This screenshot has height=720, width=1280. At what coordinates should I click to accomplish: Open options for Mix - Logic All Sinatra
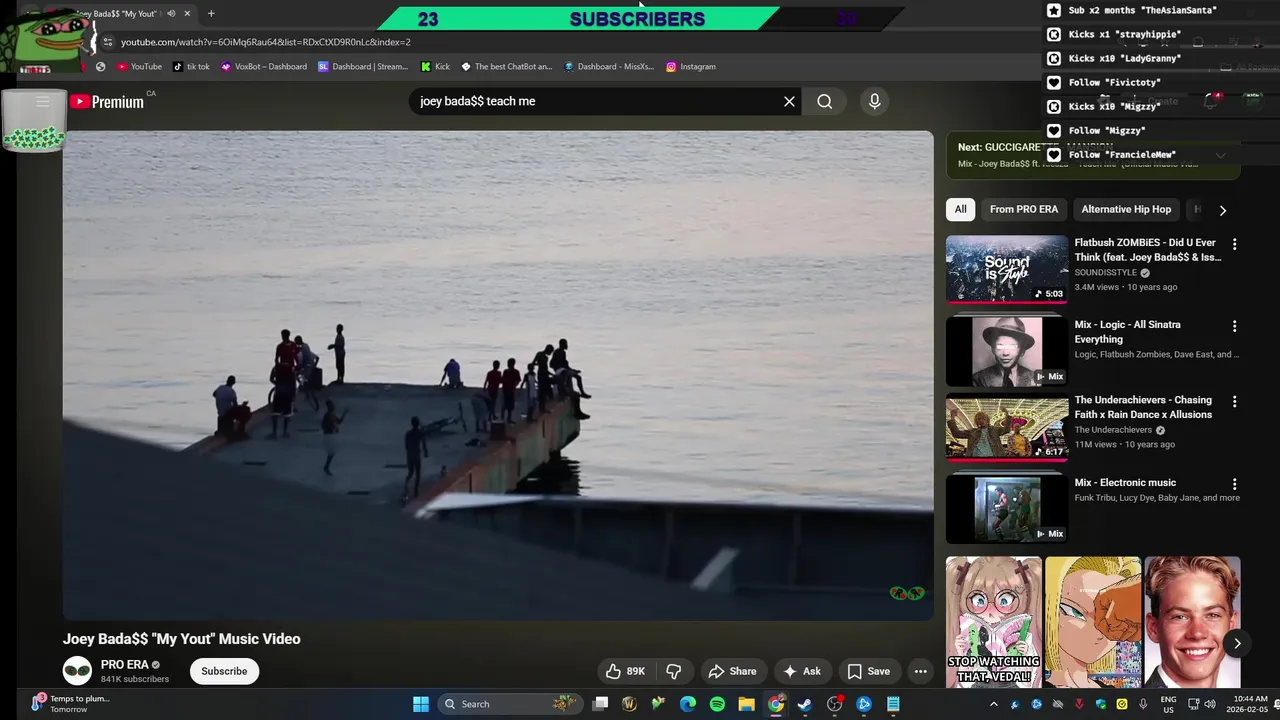point(1234,326)
